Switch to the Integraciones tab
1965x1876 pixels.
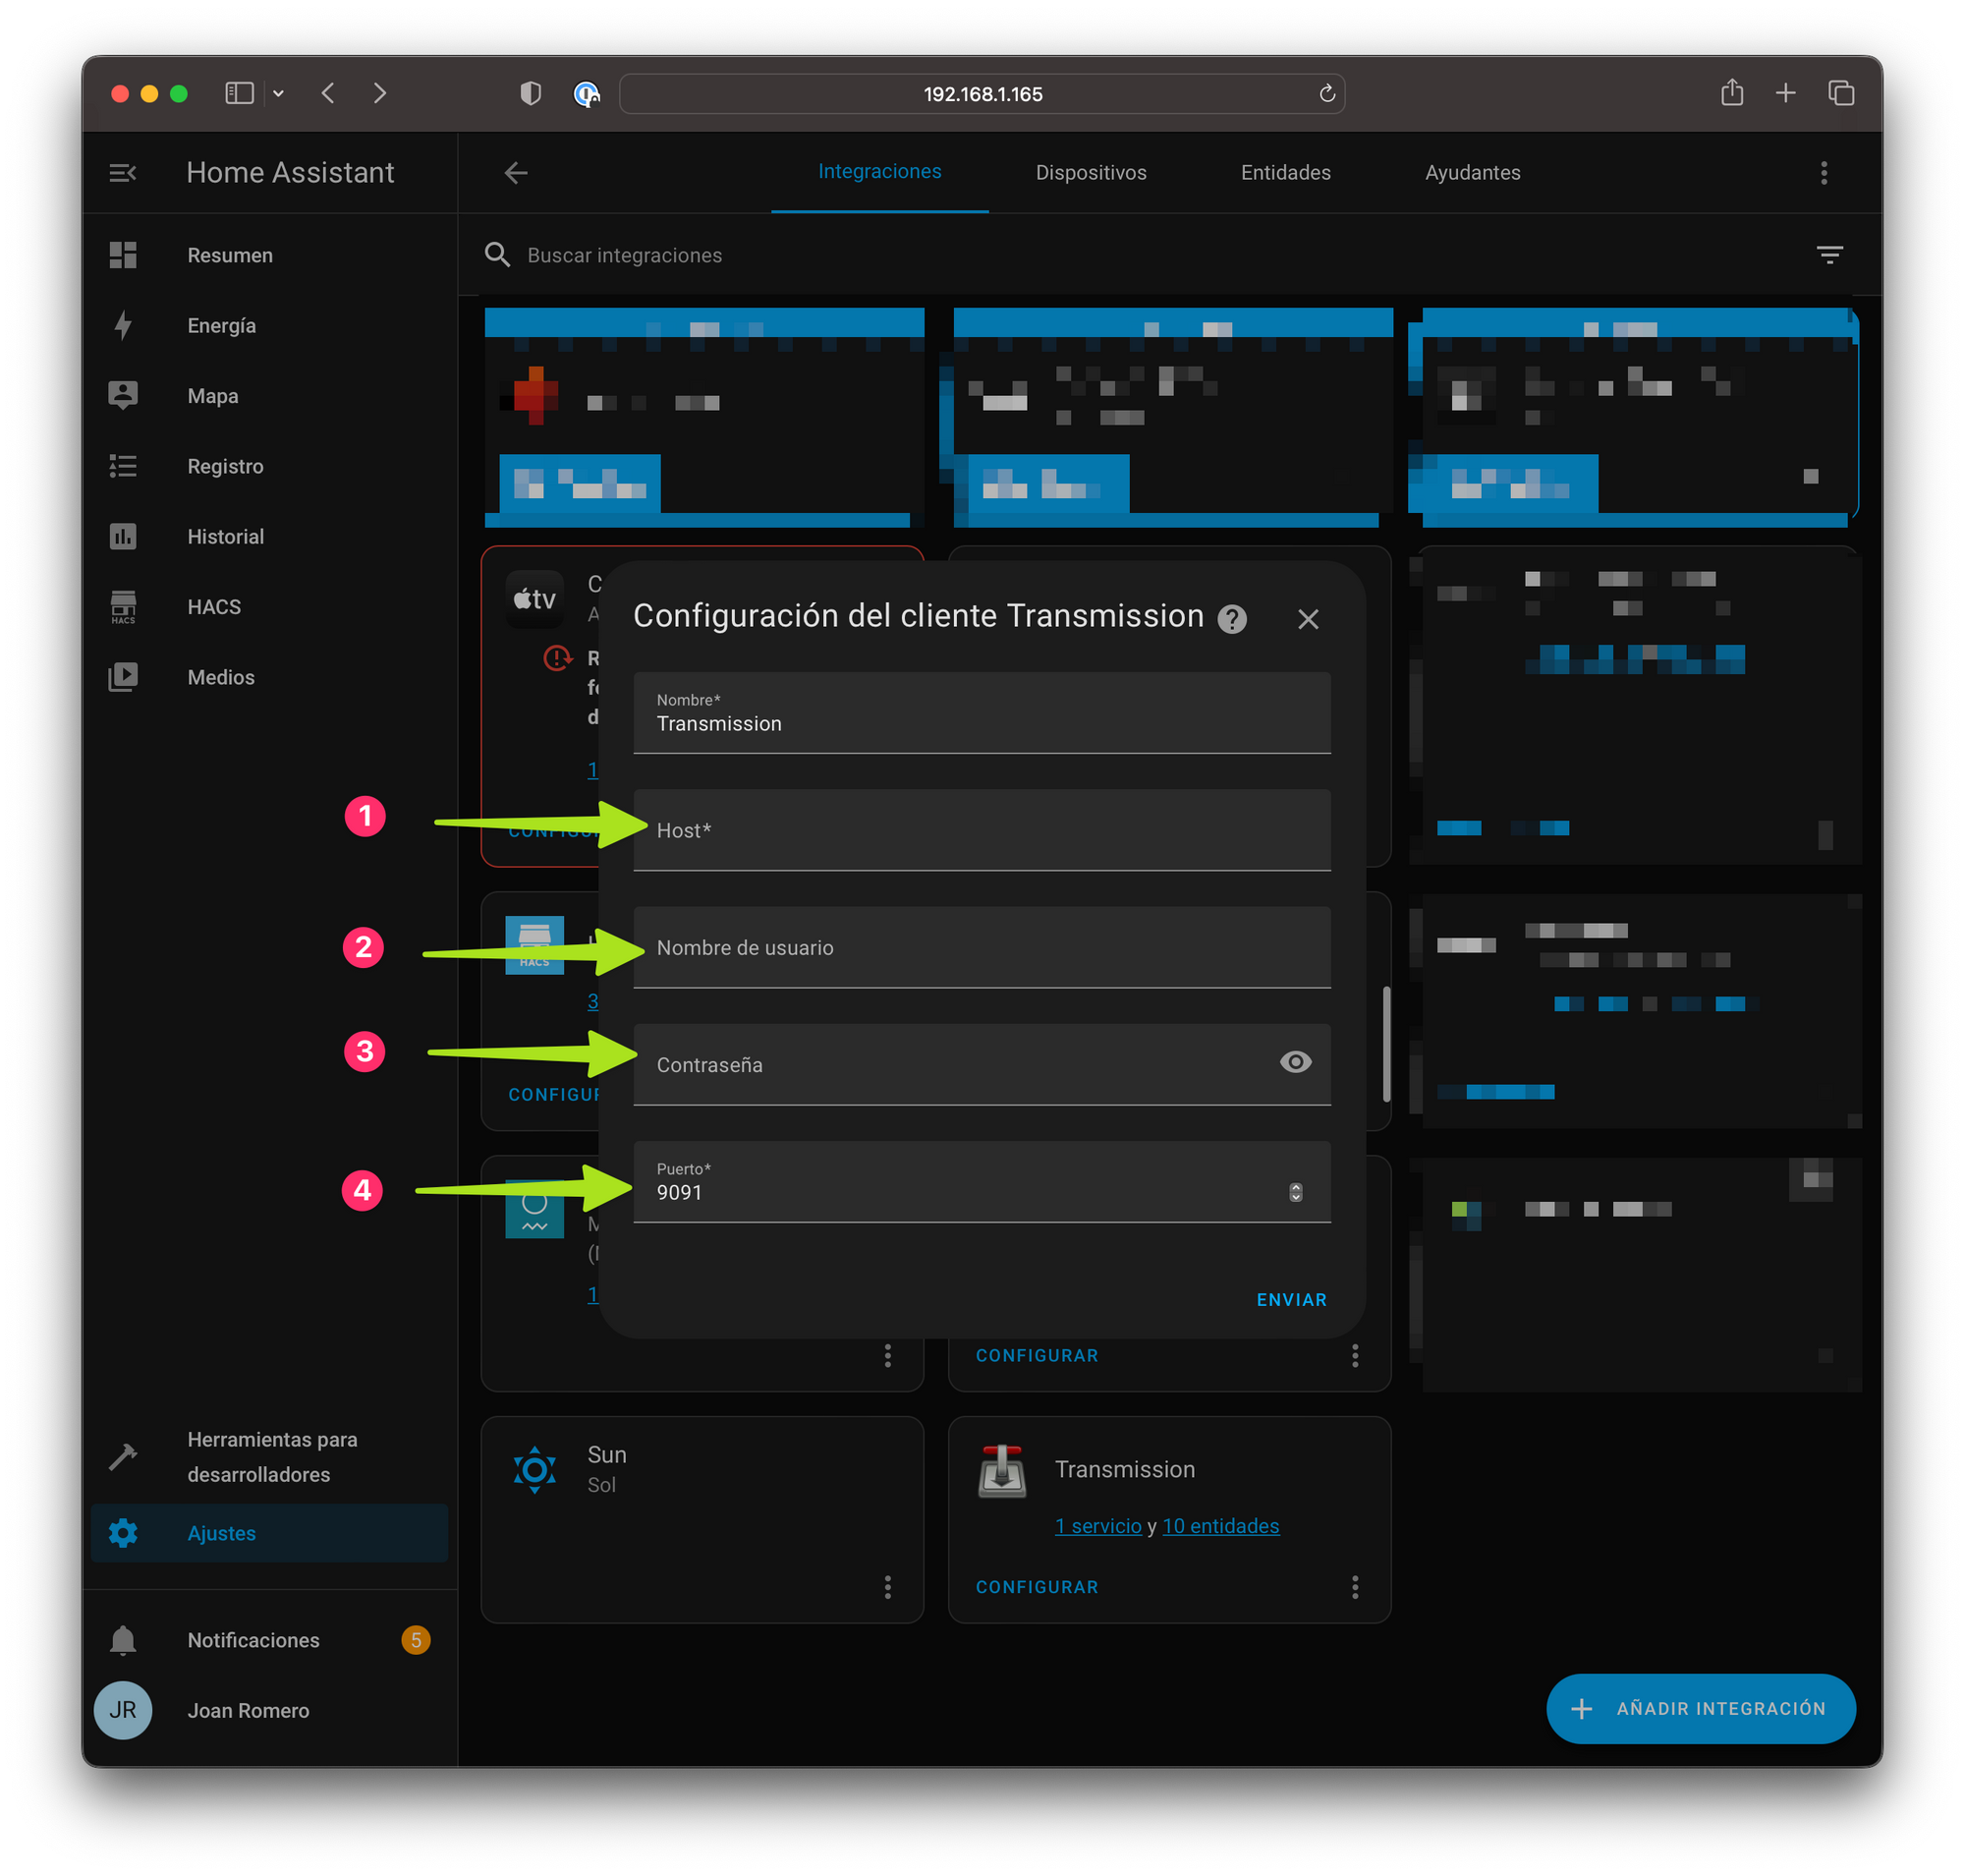click(879, 172)
